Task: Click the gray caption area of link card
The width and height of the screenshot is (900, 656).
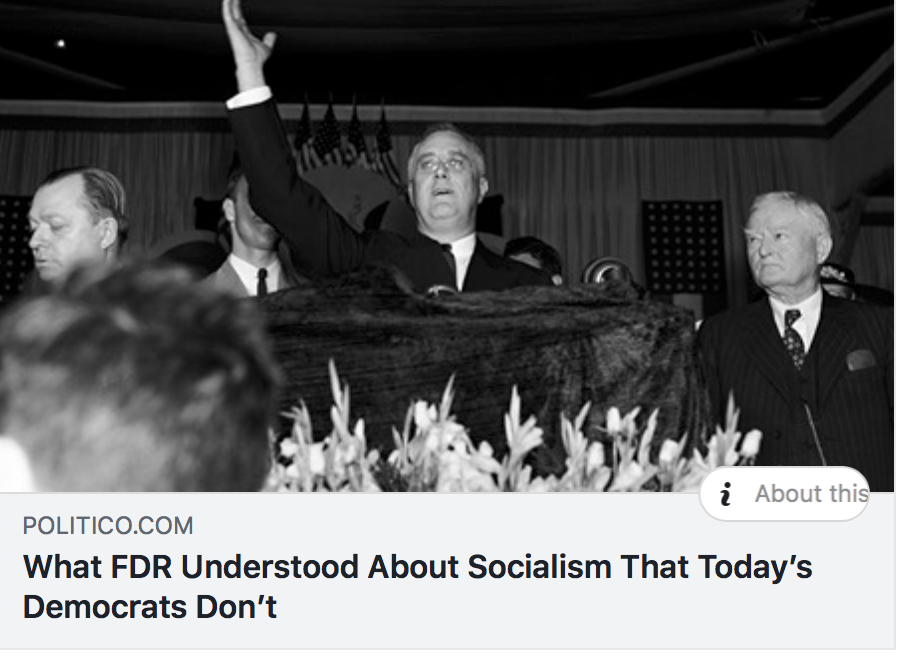Action: [x=448, y=571]
